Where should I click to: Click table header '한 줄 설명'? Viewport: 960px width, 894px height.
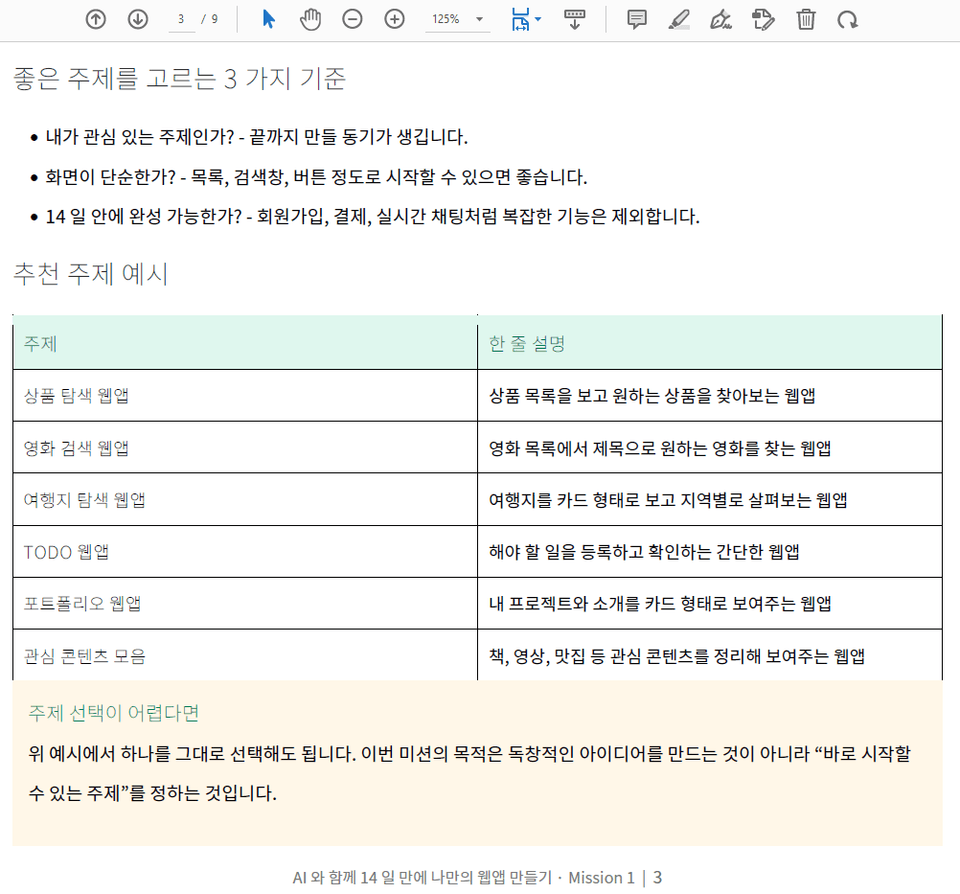[527, 344]
